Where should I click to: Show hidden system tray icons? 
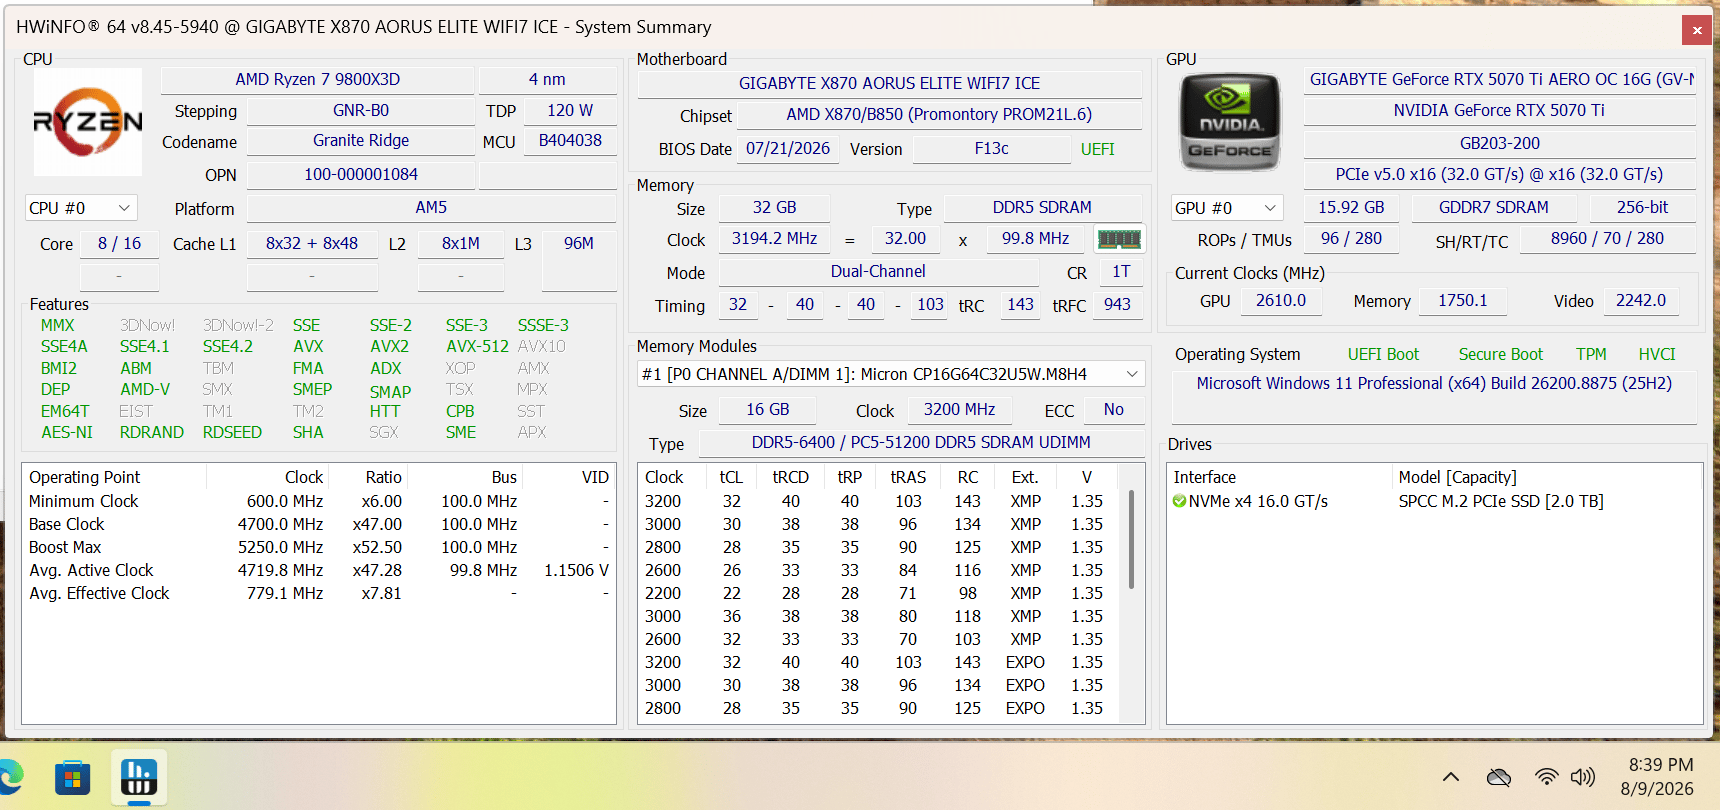pyautogui.click(x=1451, y=777)
